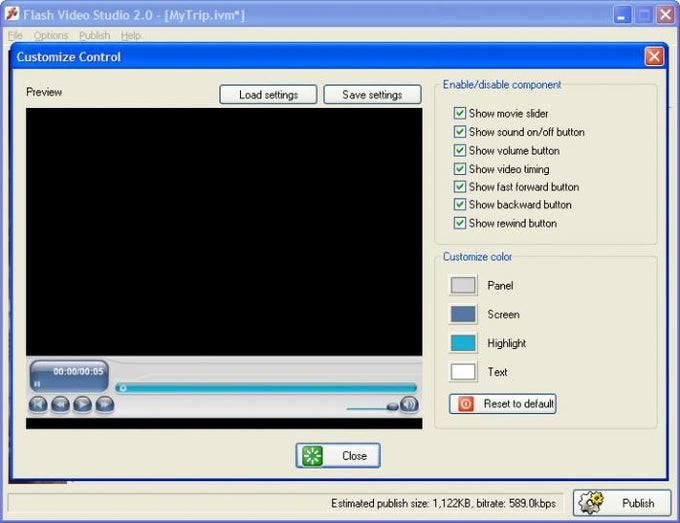The image size is (680, 523).
Task: Open the Screen color swatch
Action: tap(463, 314)
